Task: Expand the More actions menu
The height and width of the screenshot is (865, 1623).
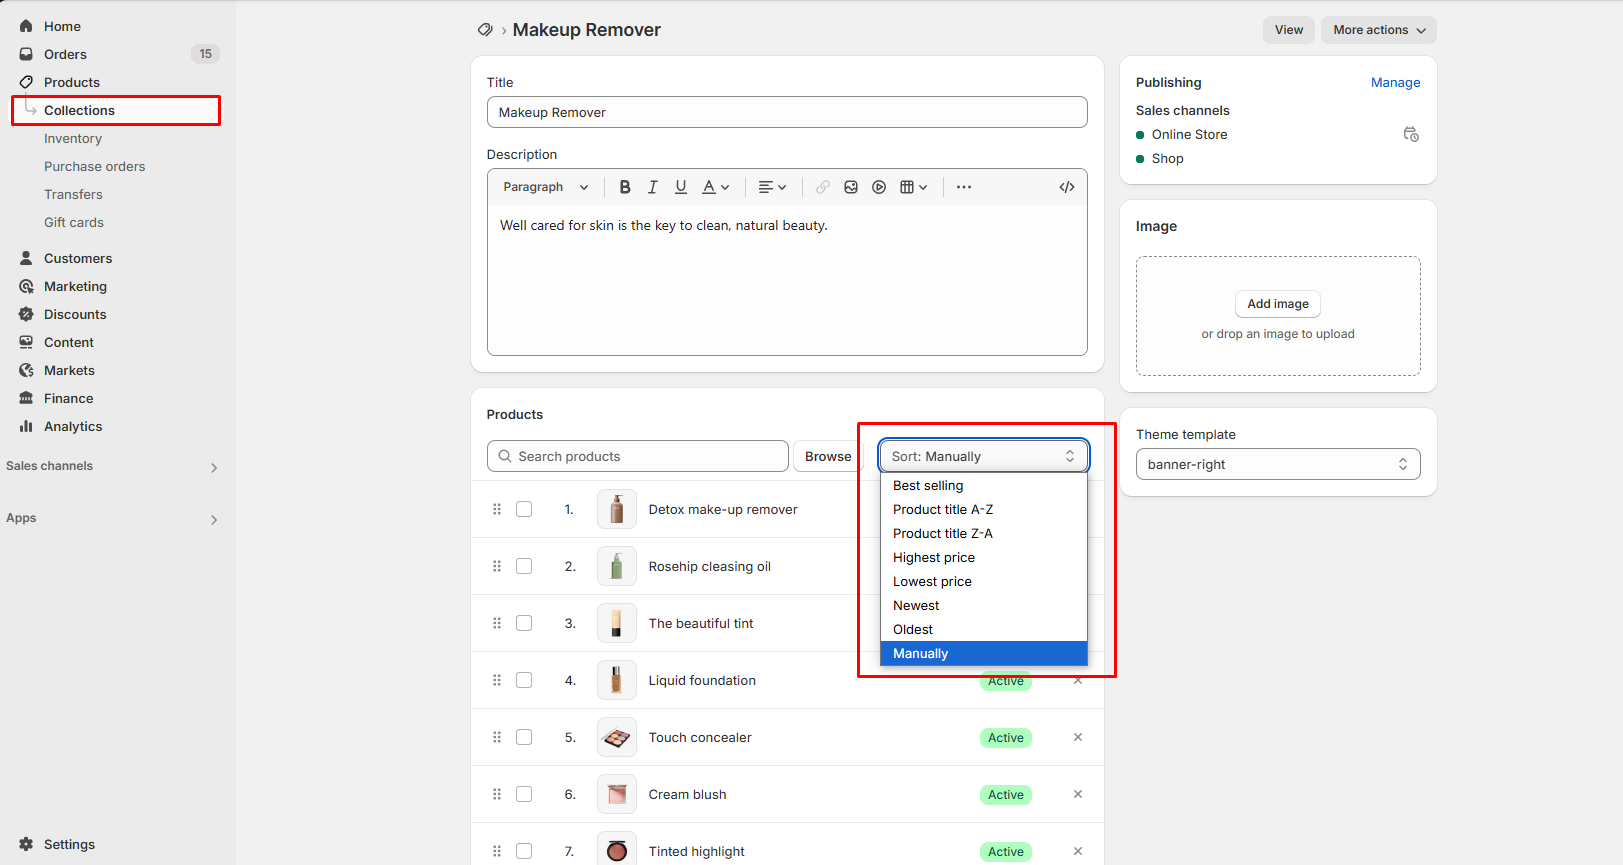Action: click(x=1379, y=30)
